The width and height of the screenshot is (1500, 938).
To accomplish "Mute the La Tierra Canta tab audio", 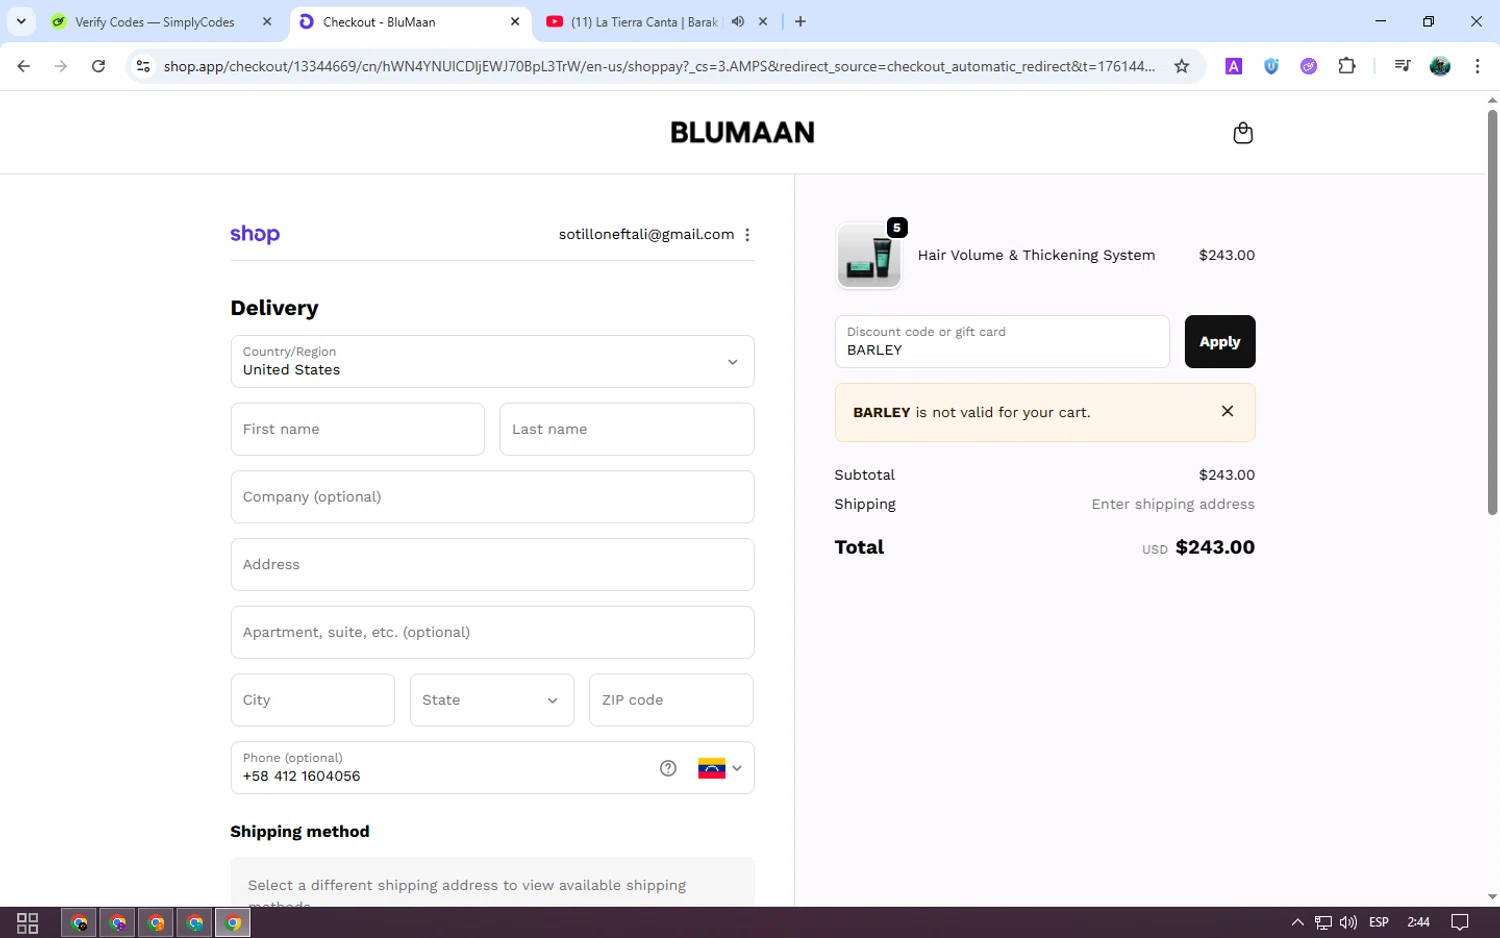I will point(738,21).
